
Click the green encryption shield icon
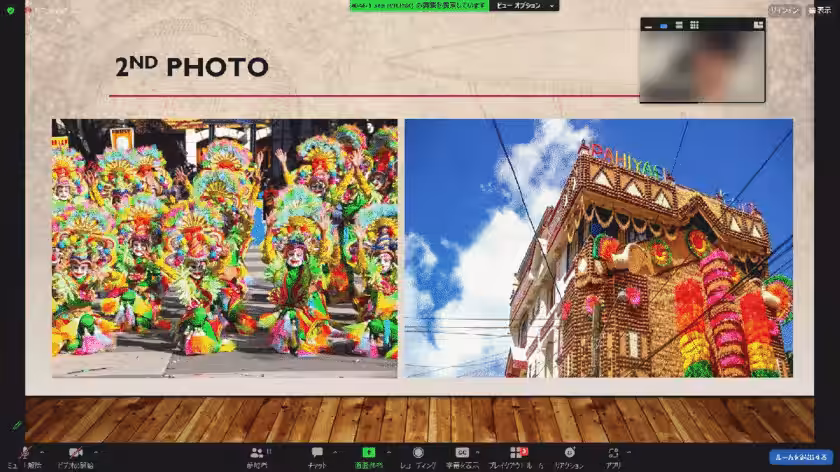click(11, 10)
